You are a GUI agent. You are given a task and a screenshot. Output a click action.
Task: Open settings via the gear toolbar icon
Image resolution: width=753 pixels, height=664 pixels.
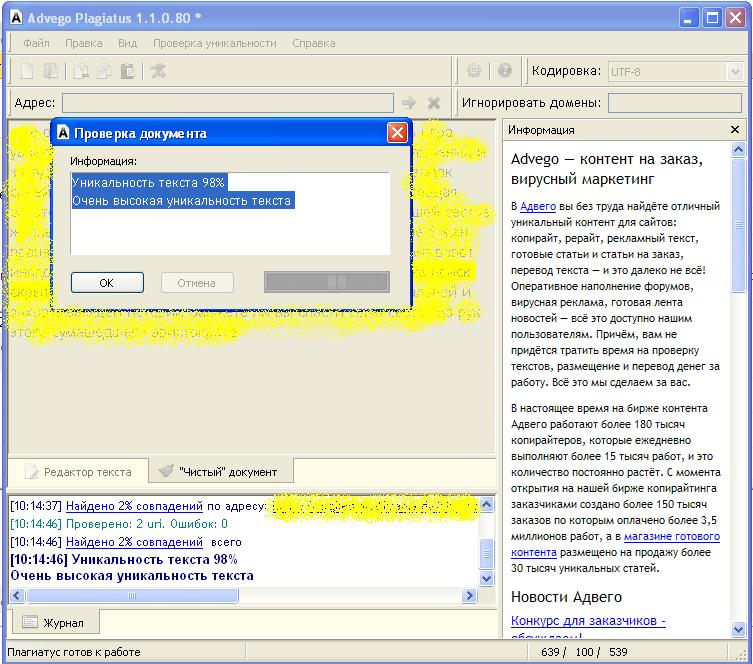(x=474, y=71)
